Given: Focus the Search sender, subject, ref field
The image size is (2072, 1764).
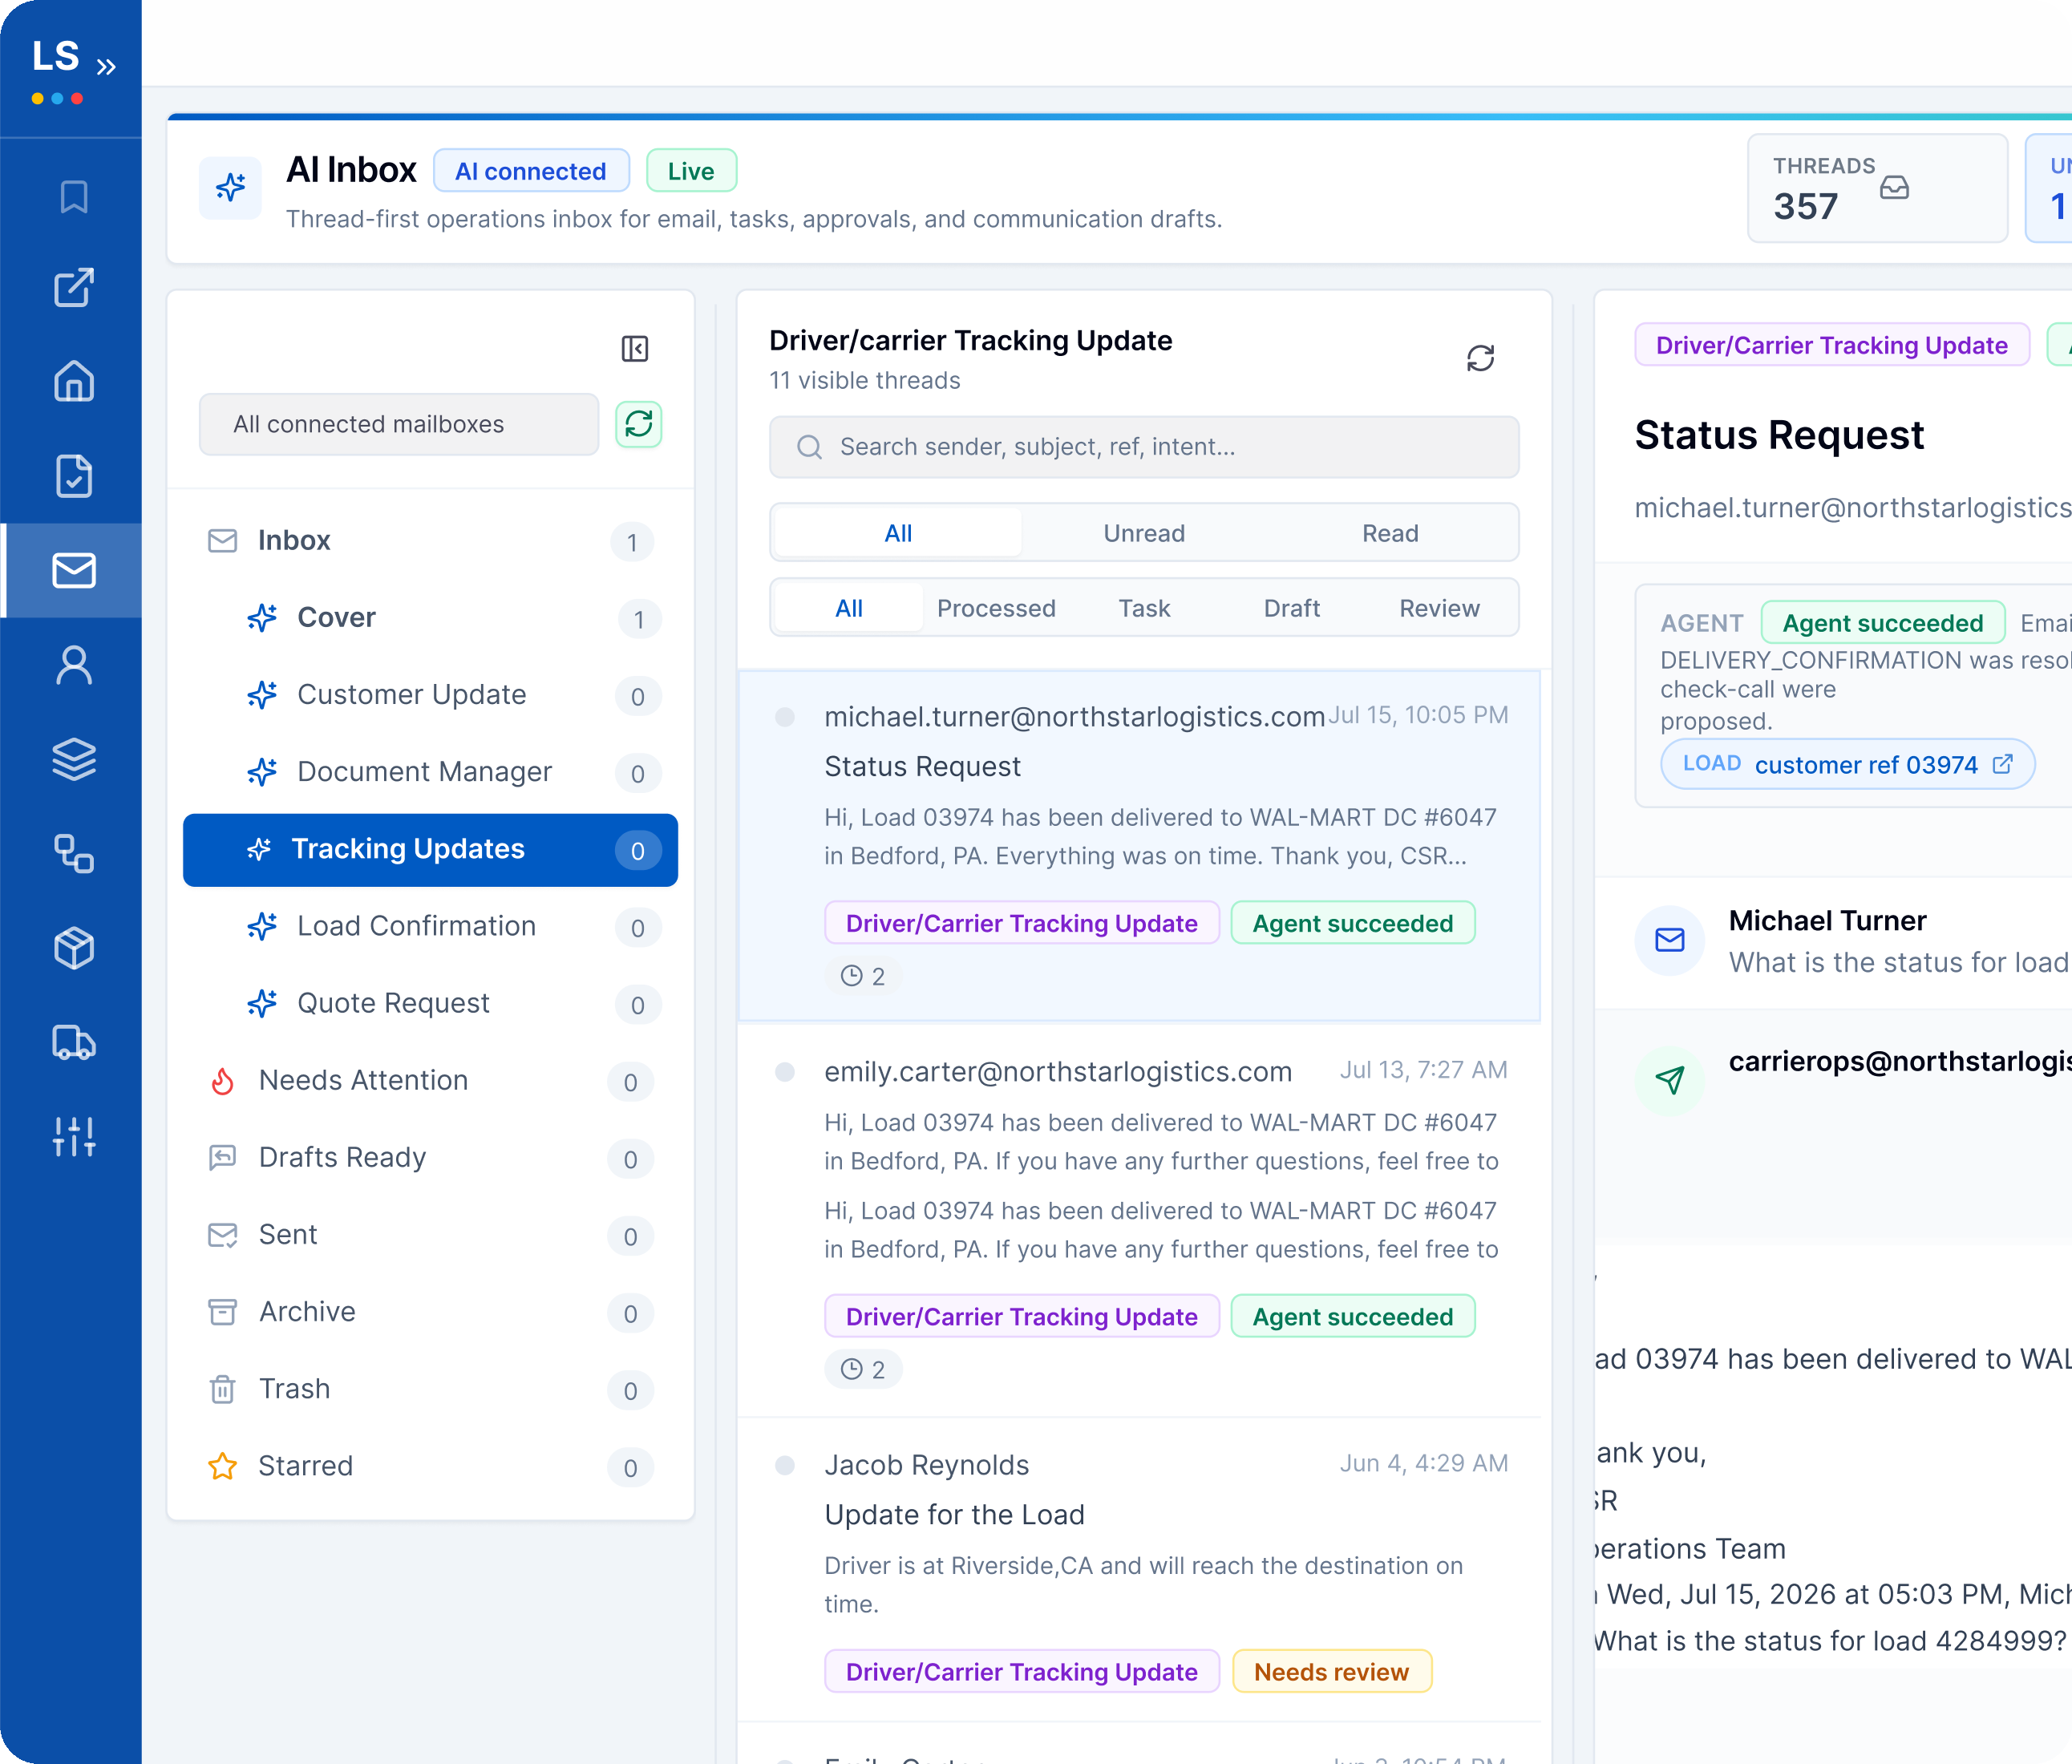Looking at the screenshot, I should 1144,447.
